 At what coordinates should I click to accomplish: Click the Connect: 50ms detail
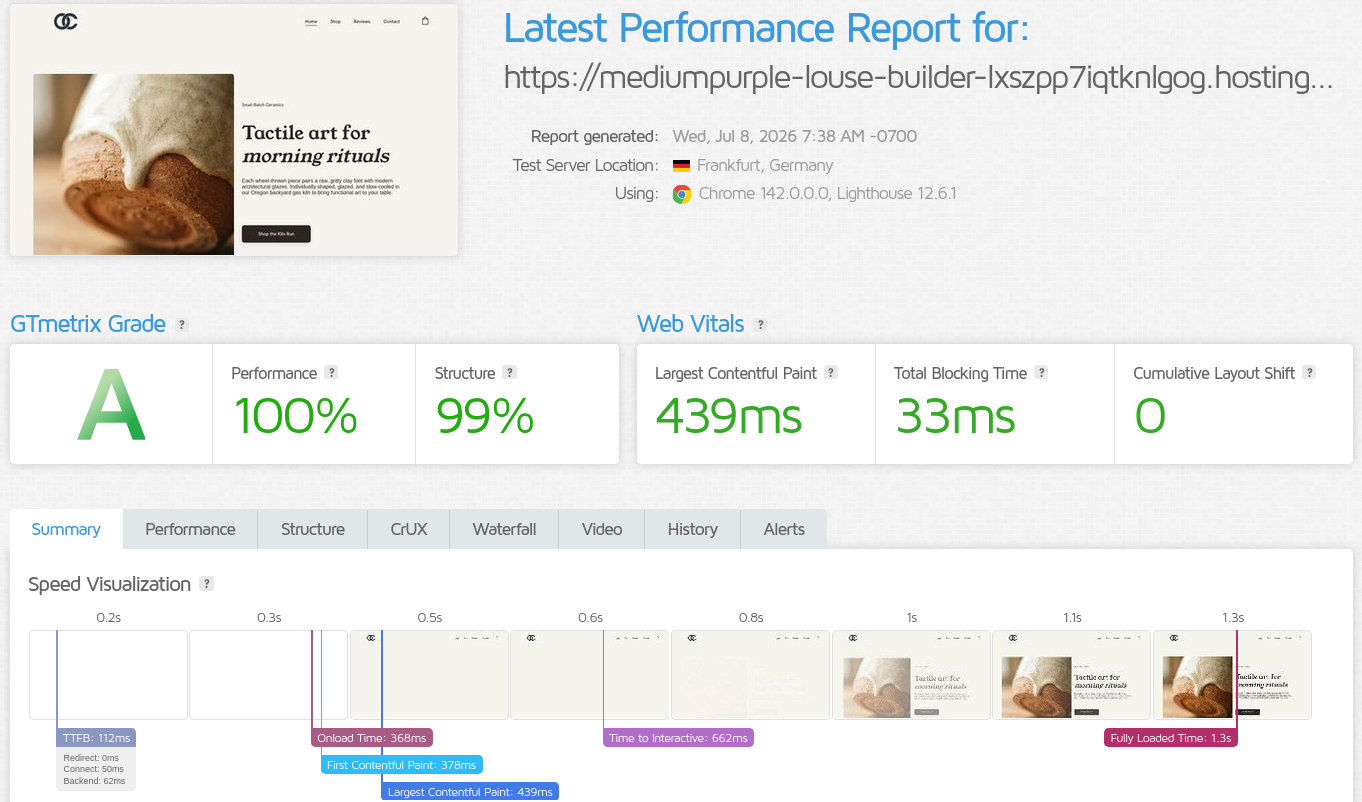(93, 769)
